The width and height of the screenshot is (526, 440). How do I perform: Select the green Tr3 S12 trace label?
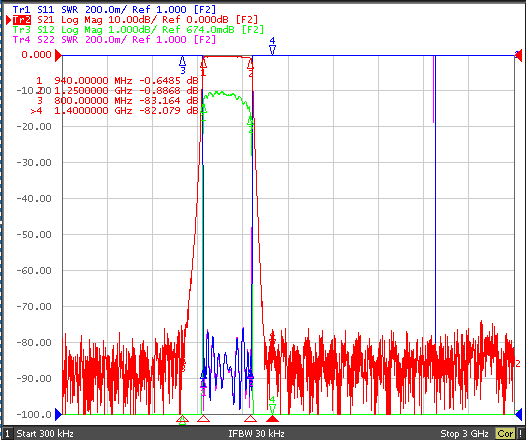click(x=138, y=30)
